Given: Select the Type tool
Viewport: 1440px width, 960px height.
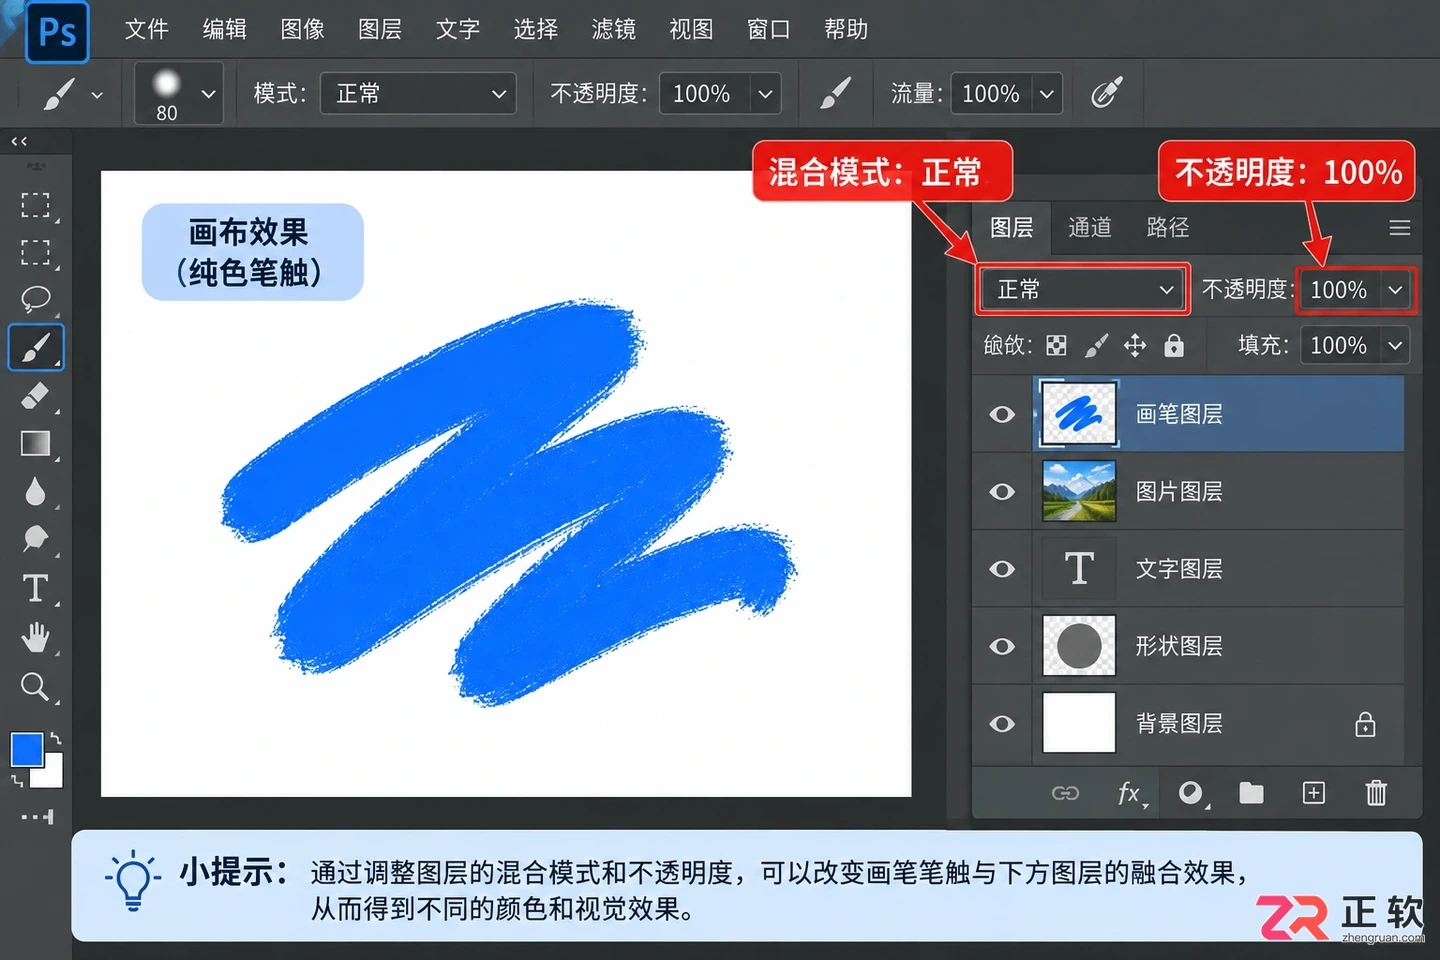Looking at the screenshot, I should (36, 588).
